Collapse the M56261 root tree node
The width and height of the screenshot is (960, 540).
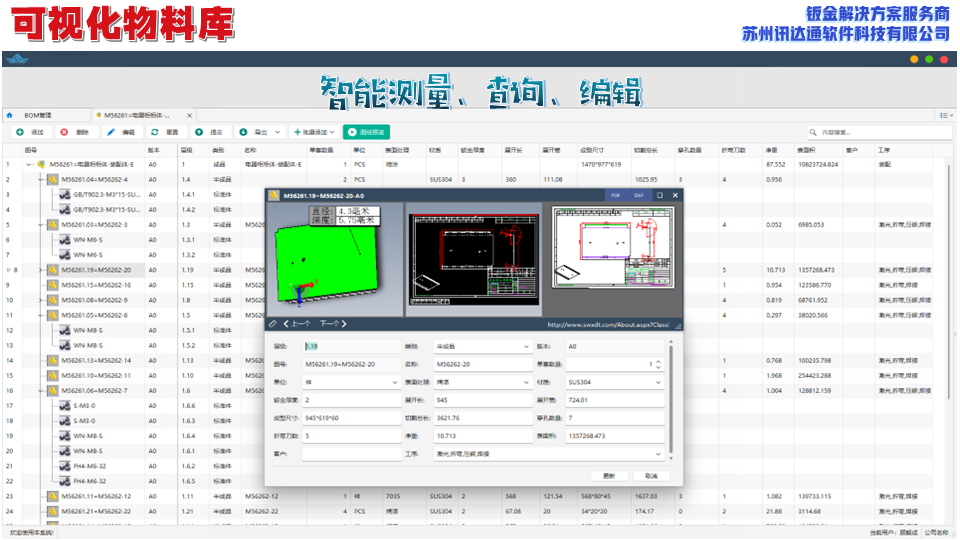[x=28, y=164]
